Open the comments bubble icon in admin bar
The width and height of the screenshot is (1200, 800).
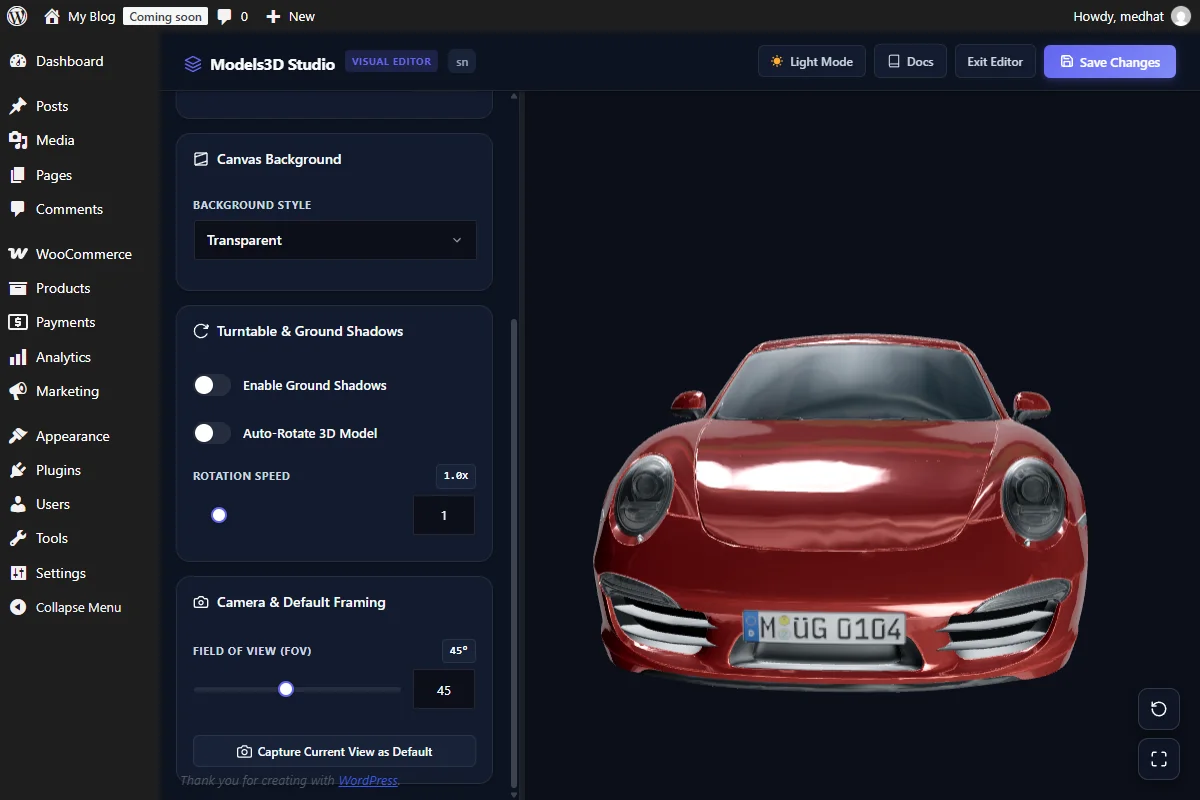click(x=225, y=16)
